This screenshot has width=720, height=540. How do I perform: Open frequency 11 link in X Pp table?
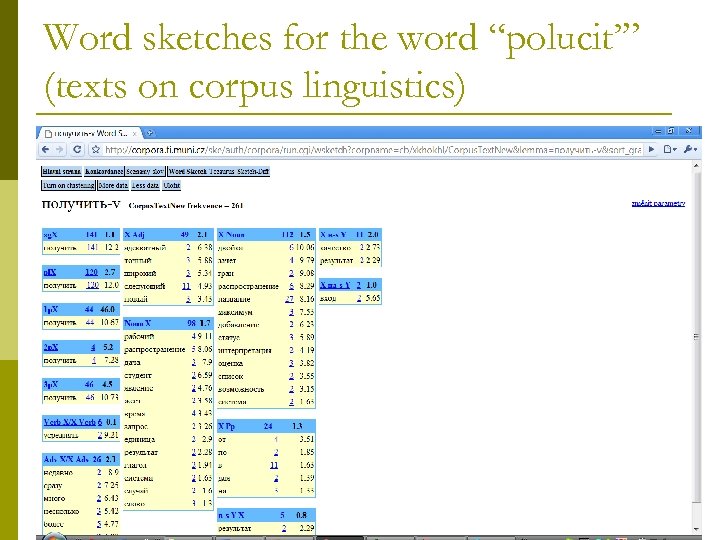pyautogui.click(x=274, y=465)
